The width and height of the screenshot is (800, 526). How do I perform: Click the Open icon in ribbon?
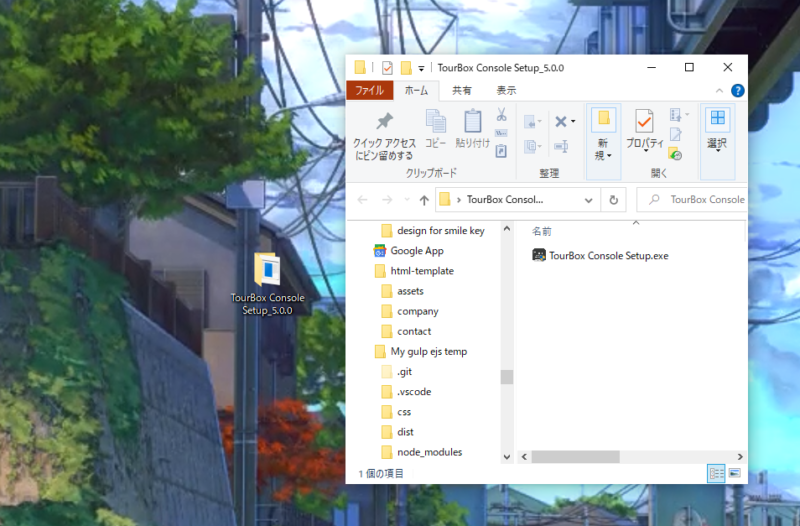(x=676, y=115)
